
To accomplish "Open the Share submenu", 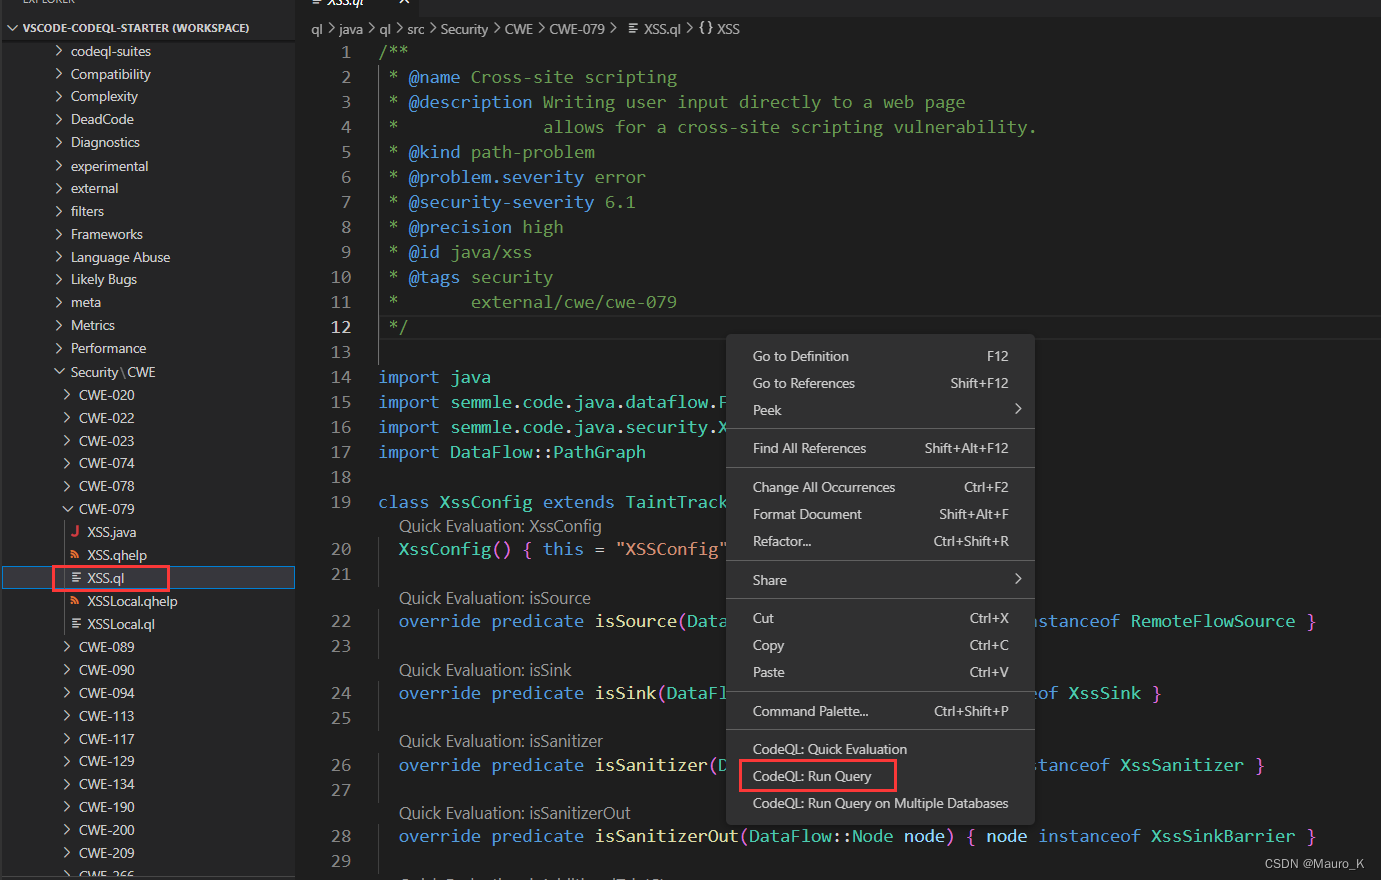I will click(x=880, y=580).
